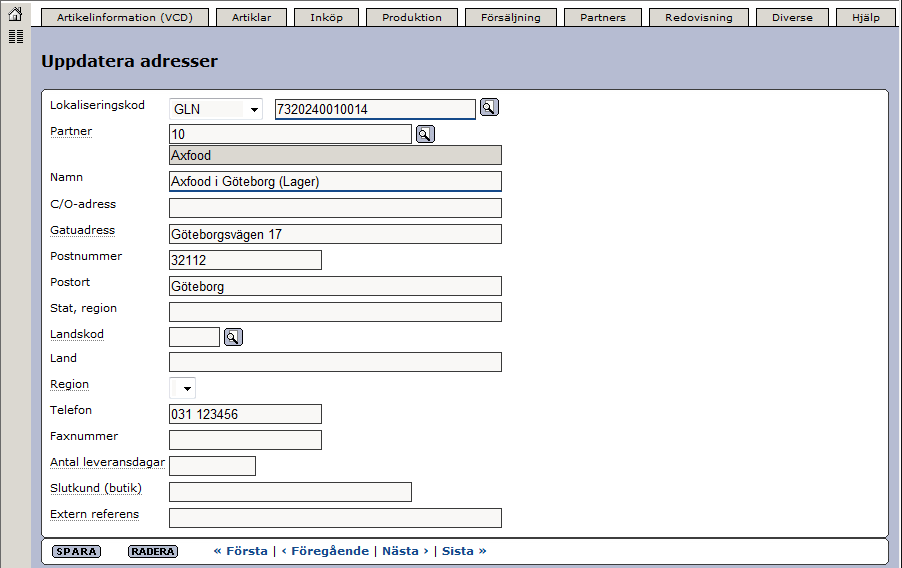
Task: Click the Gatuadress field
Action: click(335, 234)
